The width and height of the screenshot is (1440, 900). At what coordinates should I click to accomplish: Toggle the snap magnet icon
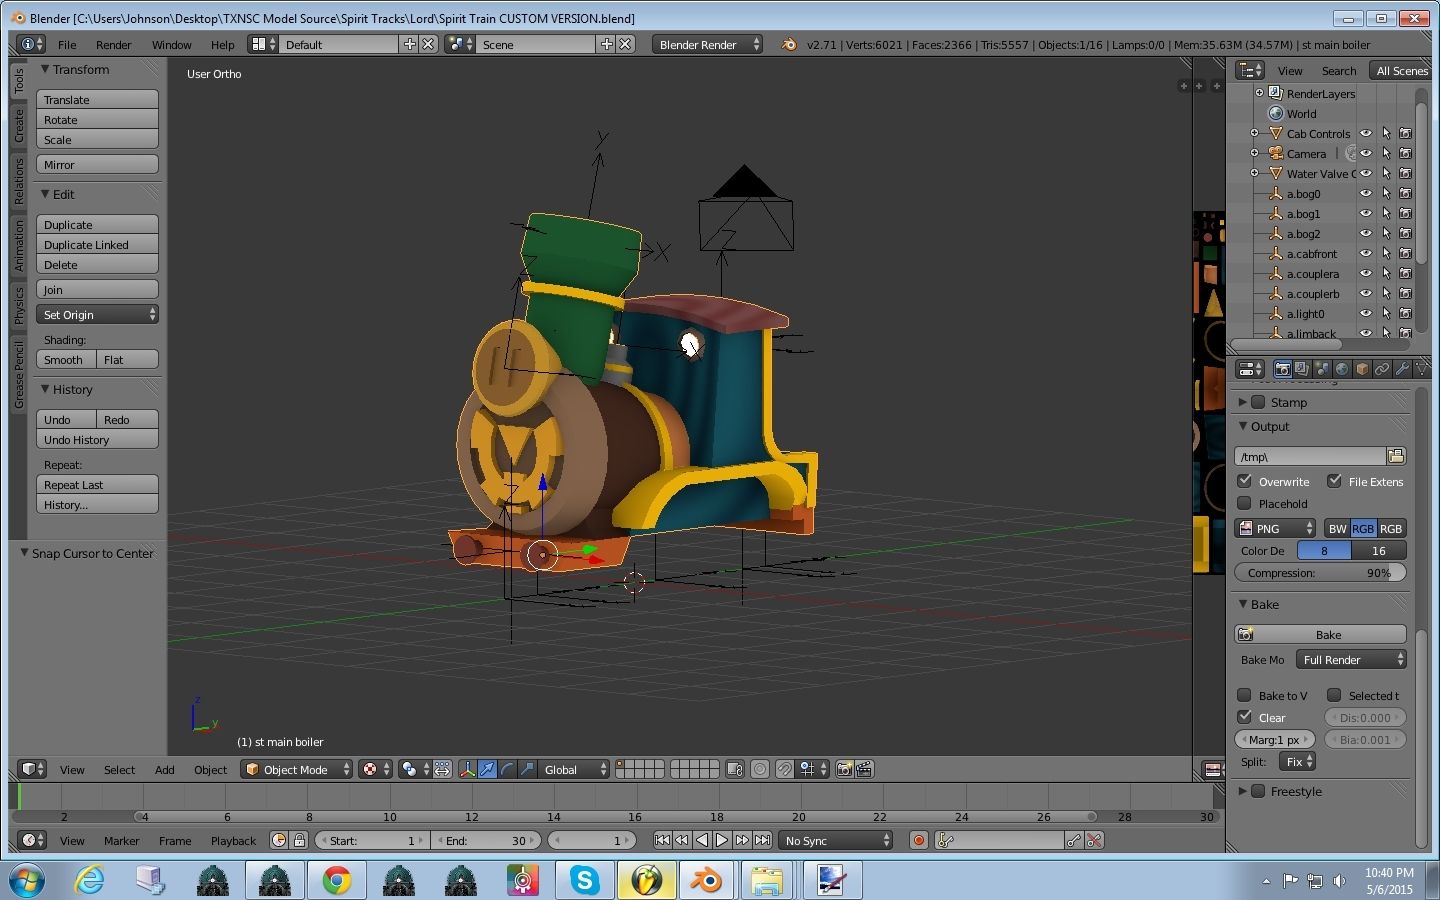point(785,769)
